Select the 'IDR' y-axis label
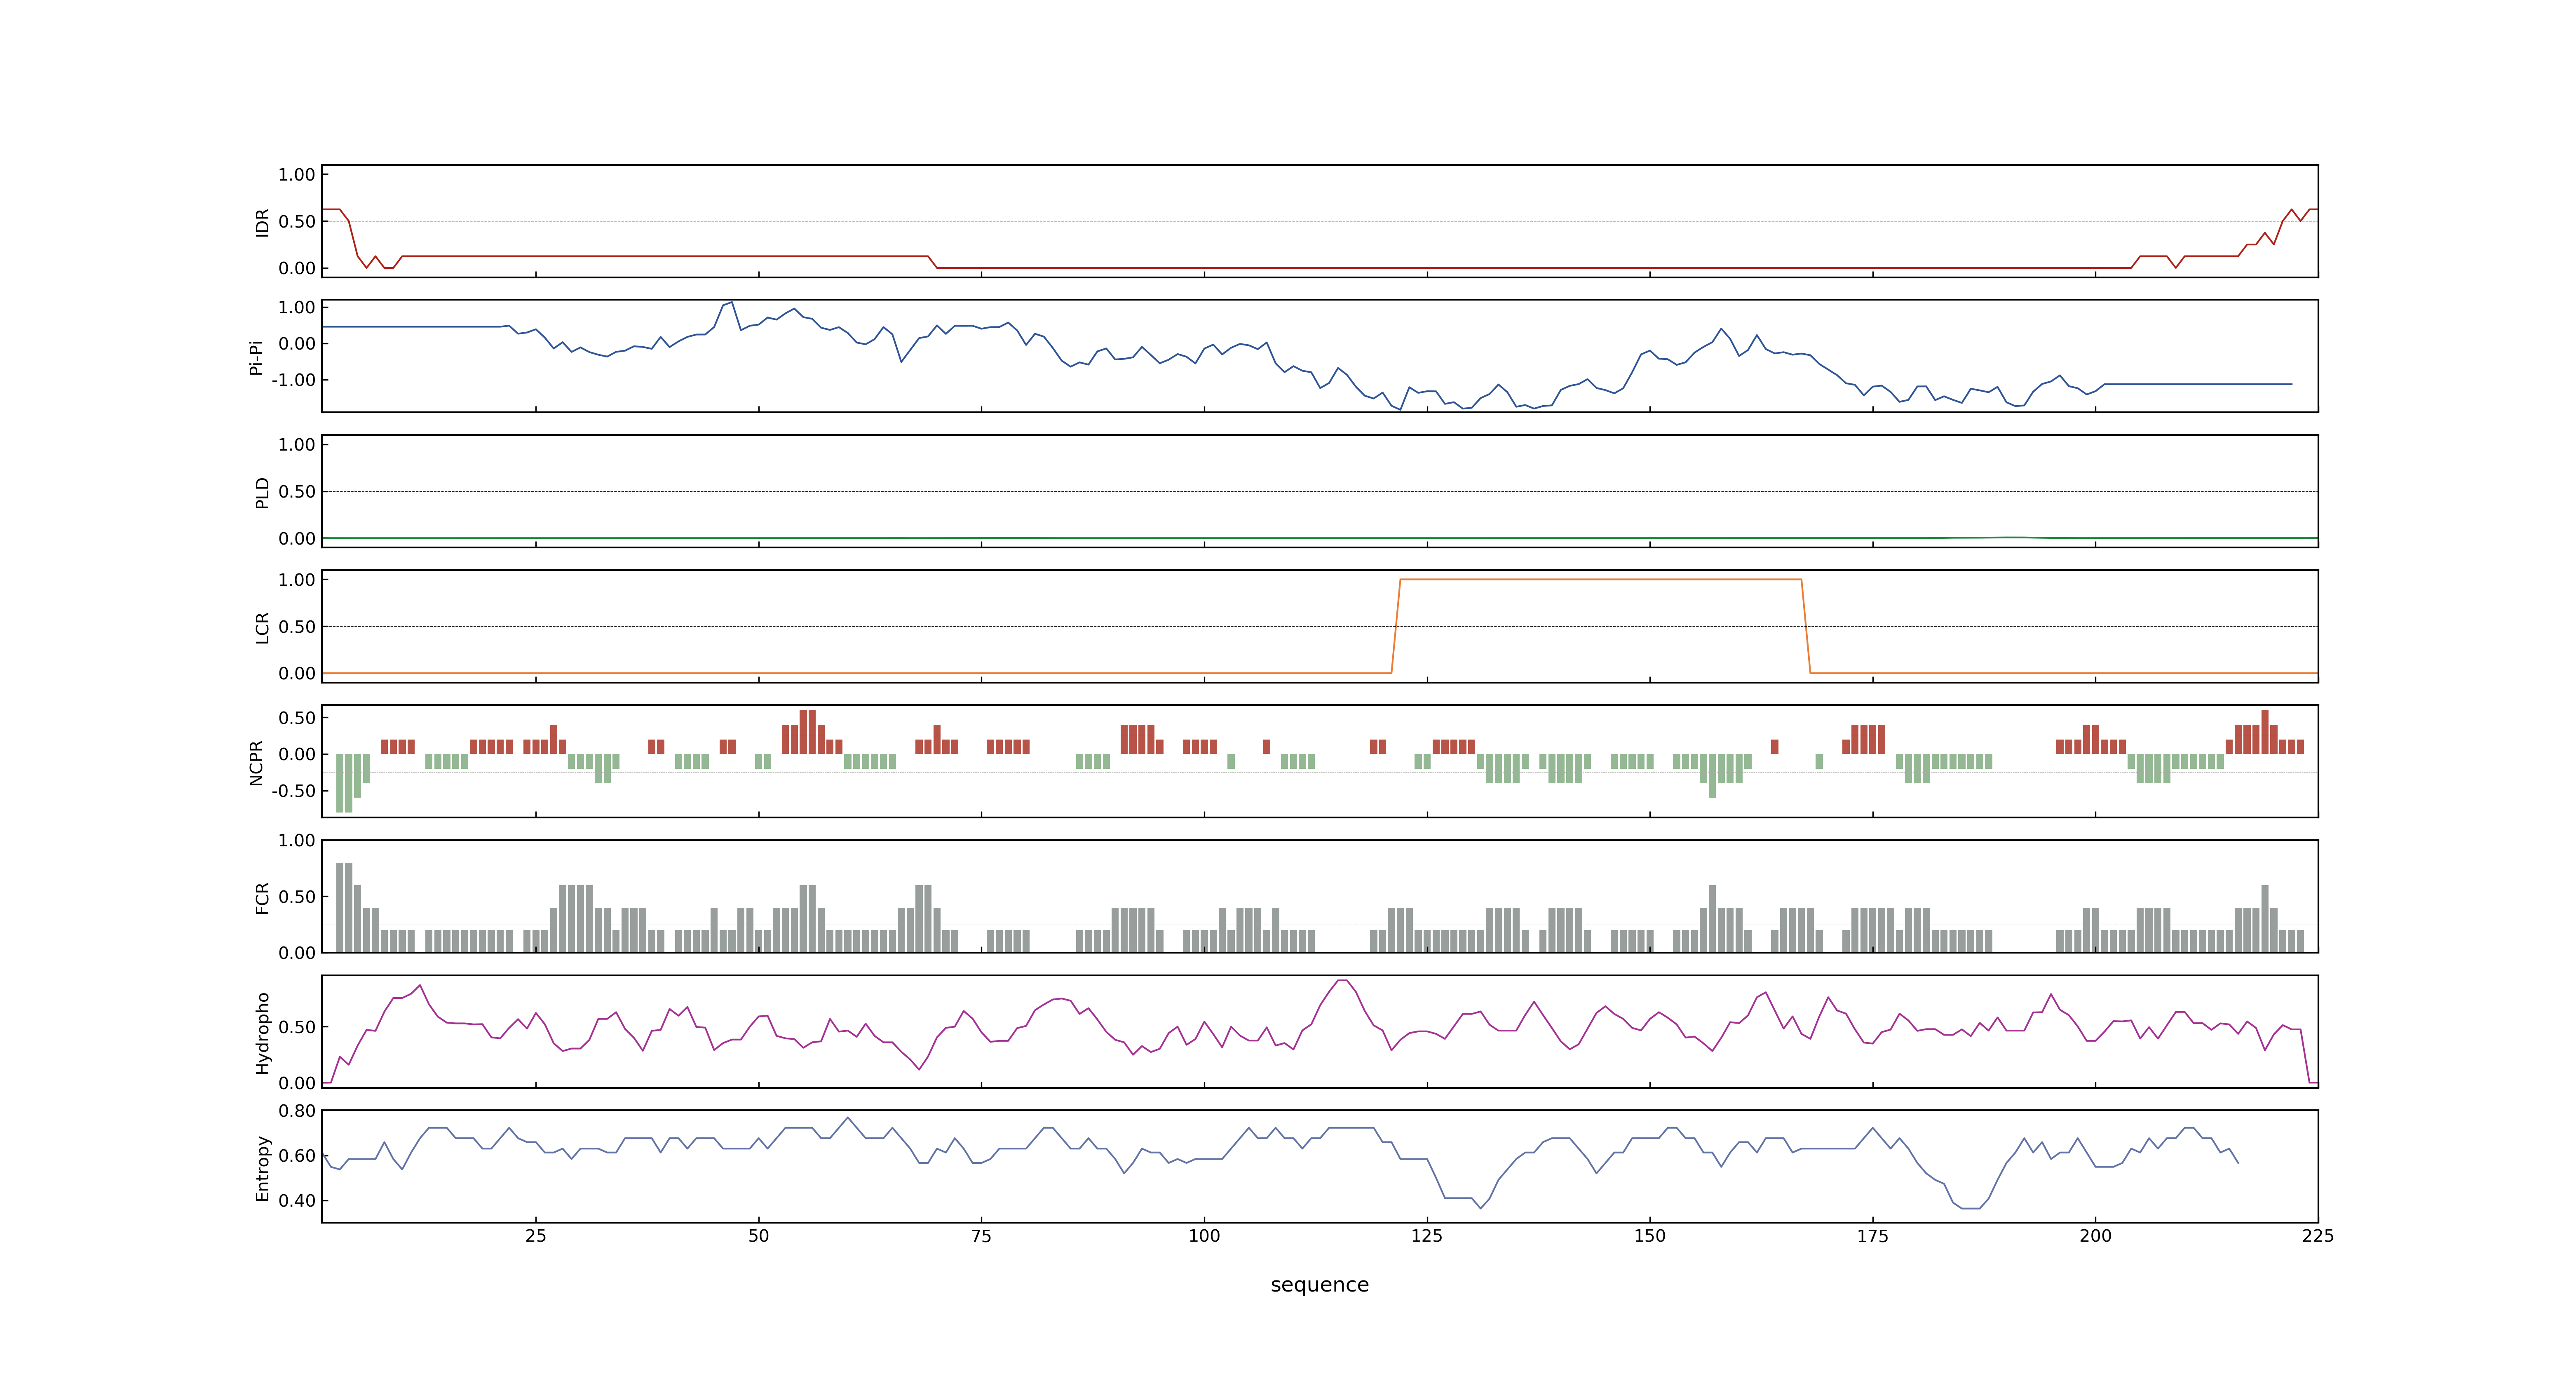 coord(263,222)
